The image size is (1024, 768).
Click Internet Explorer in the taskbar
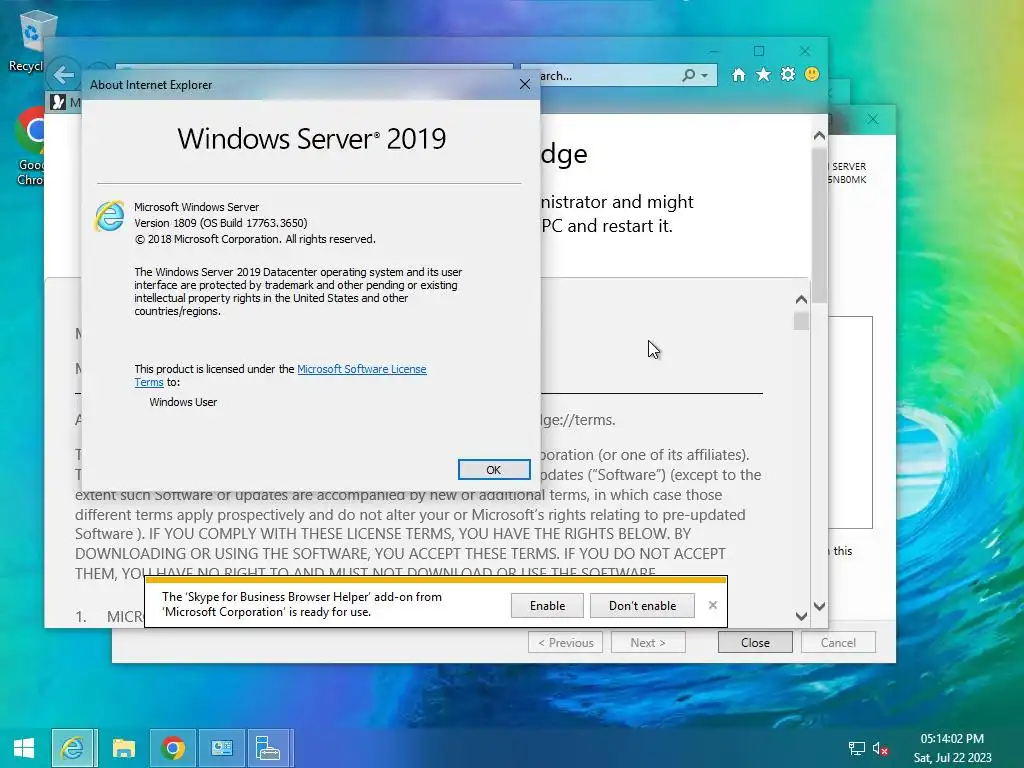click(x=74, y=748)
